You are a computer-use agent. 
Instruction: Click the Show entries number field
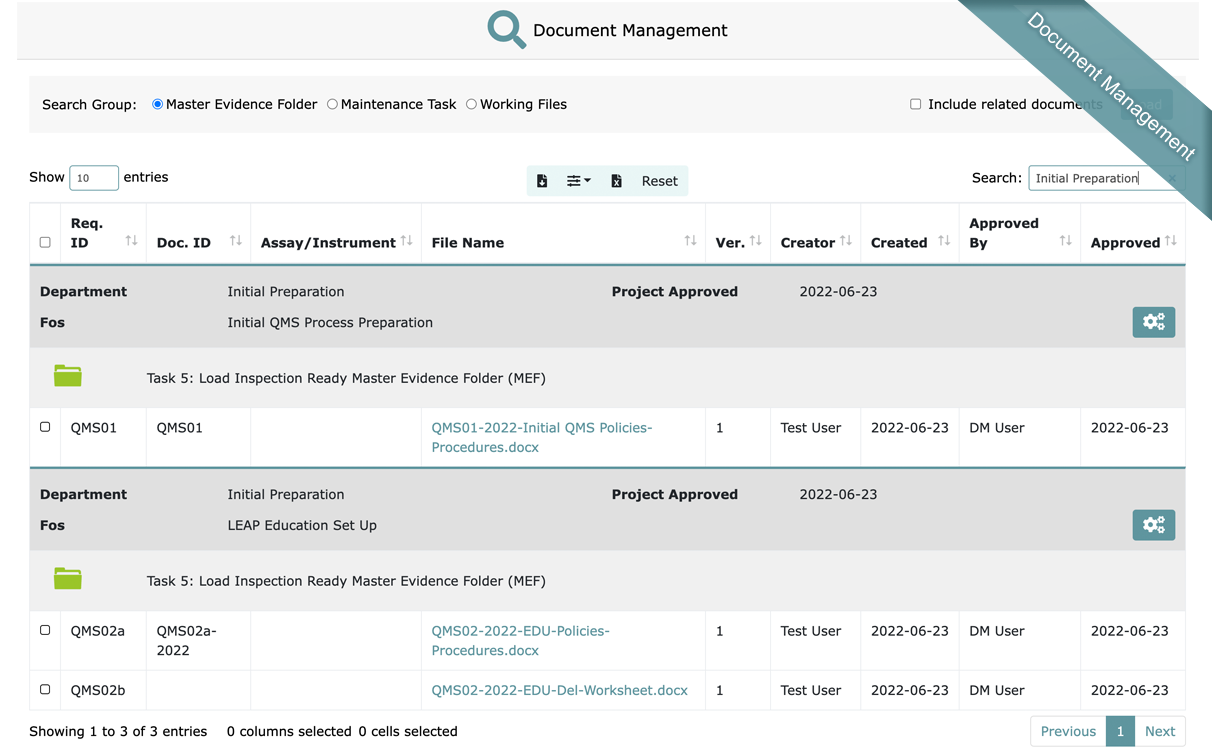coord(94,178)
